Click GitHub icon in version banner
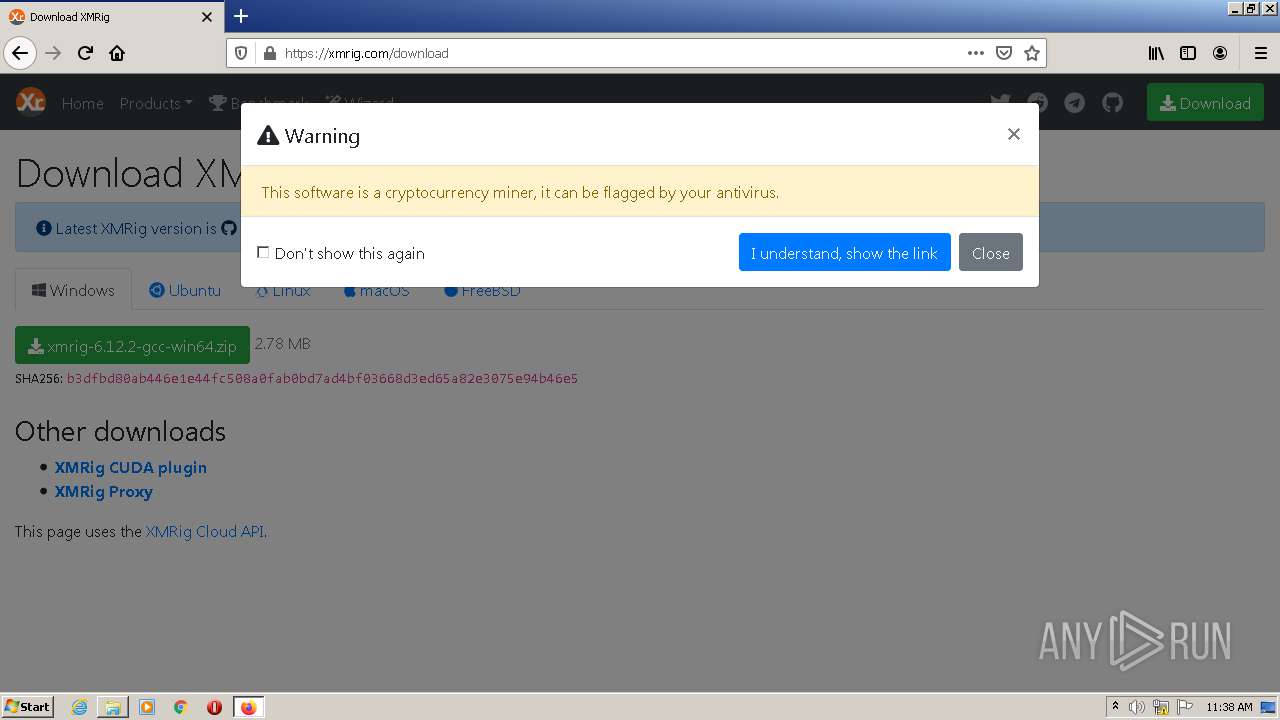Image resolution: width=1280 pixels, height=720 pixels. click(x=229, y=228)
